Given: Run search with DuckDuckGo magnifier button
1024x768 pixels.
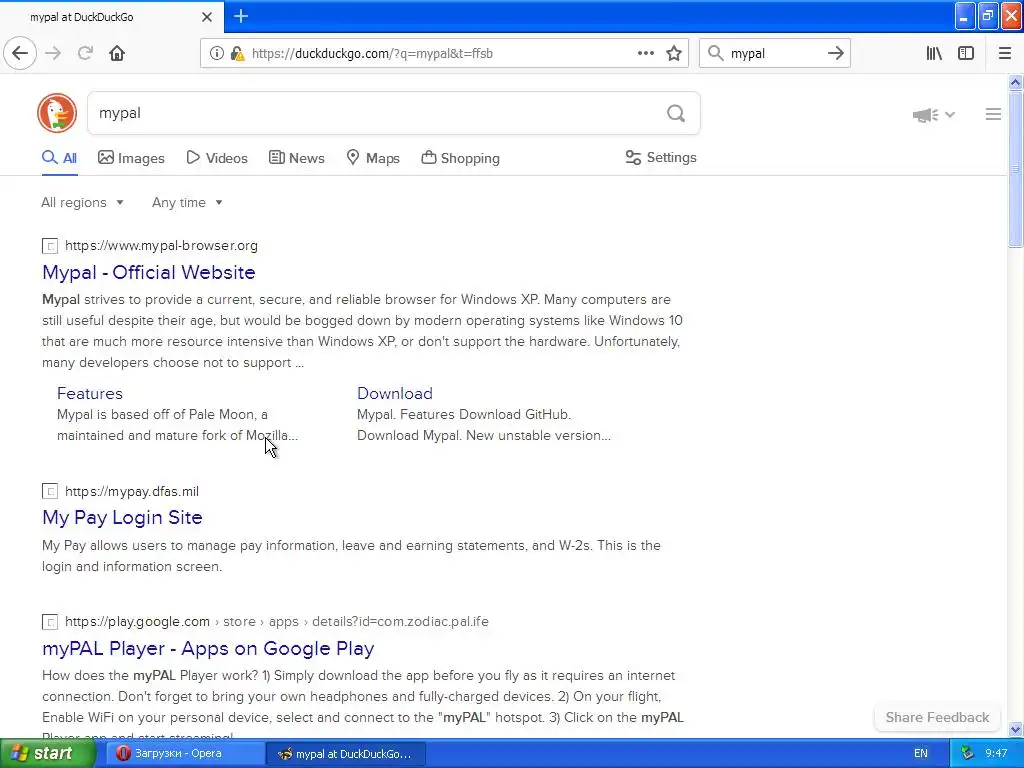Looking at the screenshot, I should pos(676,114).
